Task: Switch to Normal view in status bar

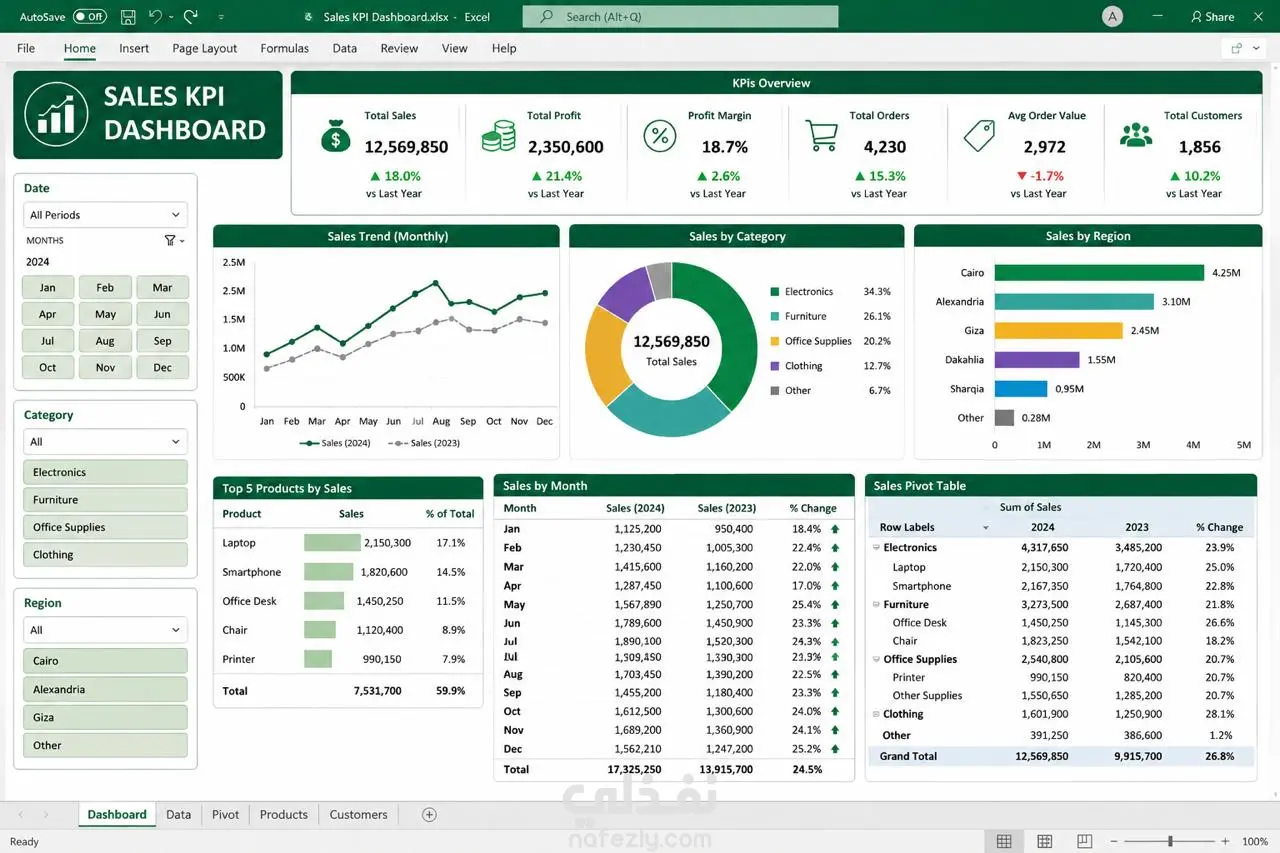Action: [1004, 842]
